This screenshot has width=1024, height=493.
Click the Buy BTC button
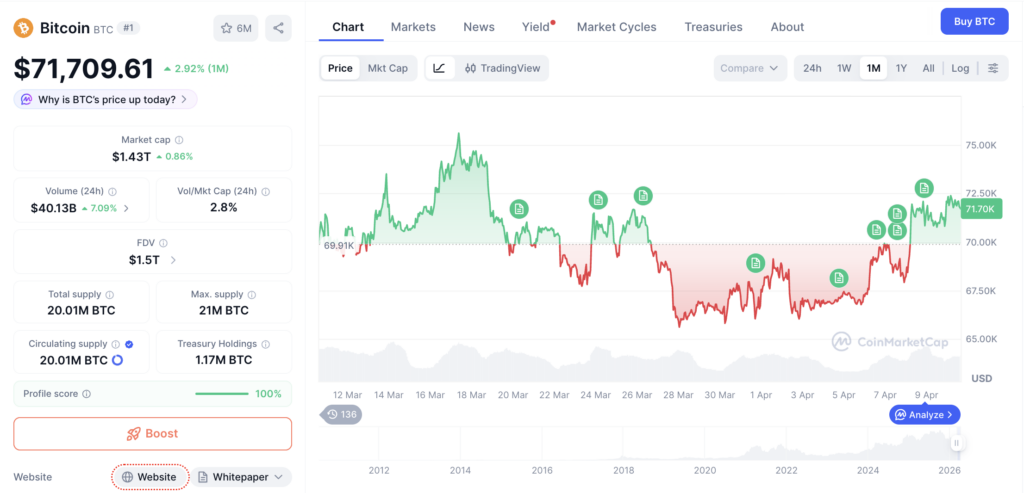pos(974,21)
